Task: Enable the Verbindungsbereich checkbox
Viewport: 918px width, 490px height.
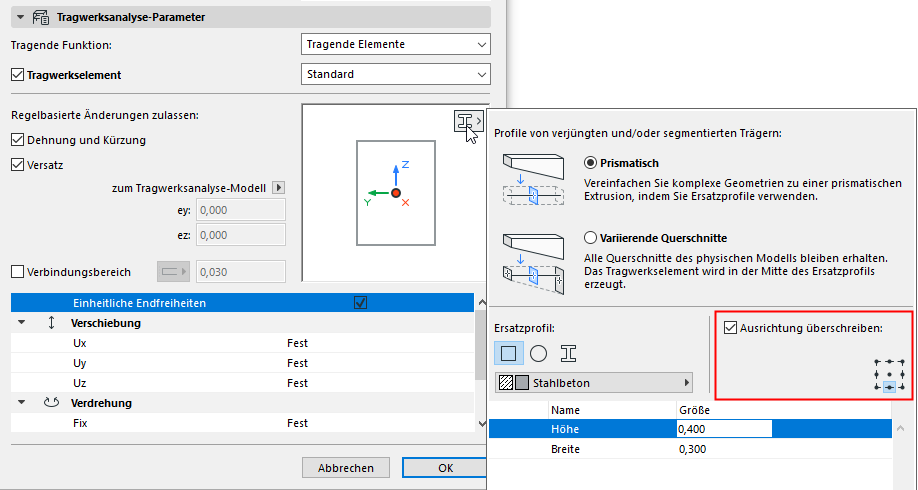Action: (17, 271)
